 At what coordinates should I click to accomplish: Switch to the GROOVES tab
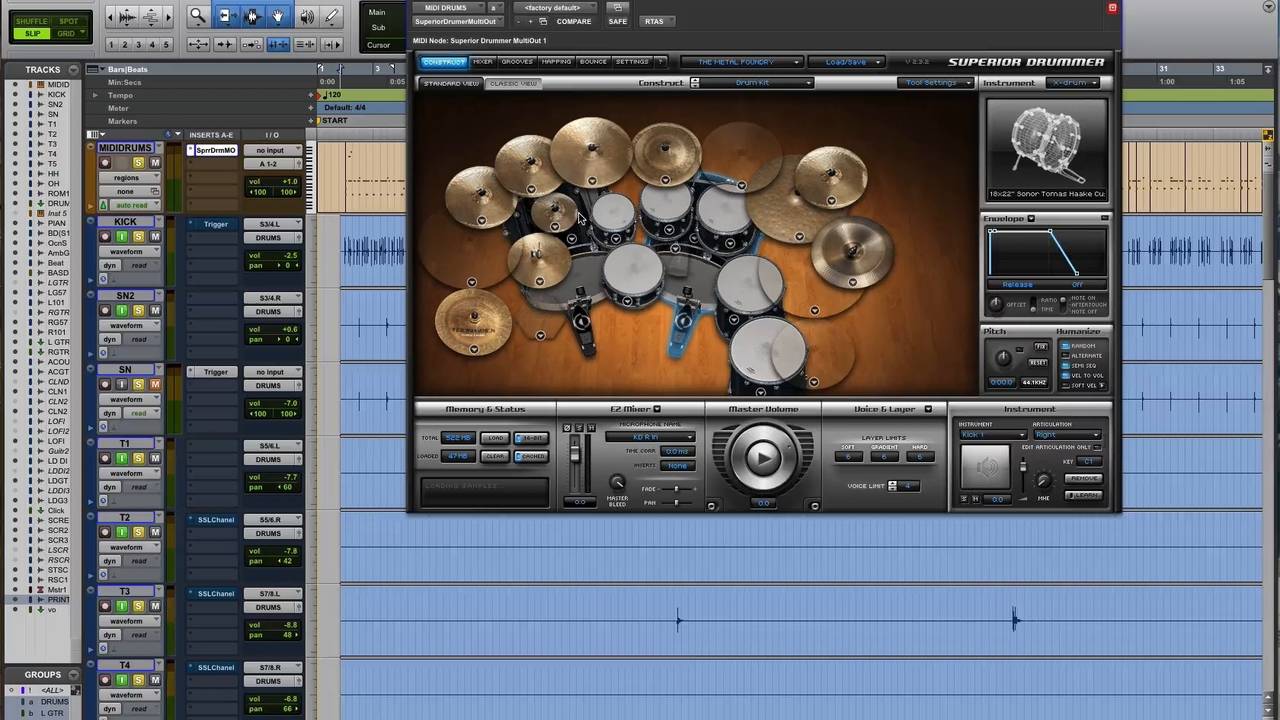517,62
